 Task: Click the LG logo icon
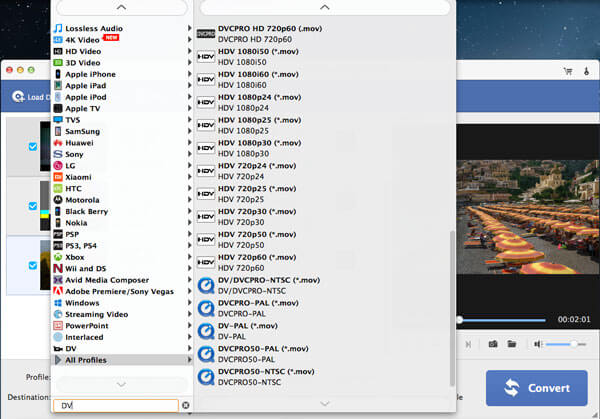click(x=58, y=166)
